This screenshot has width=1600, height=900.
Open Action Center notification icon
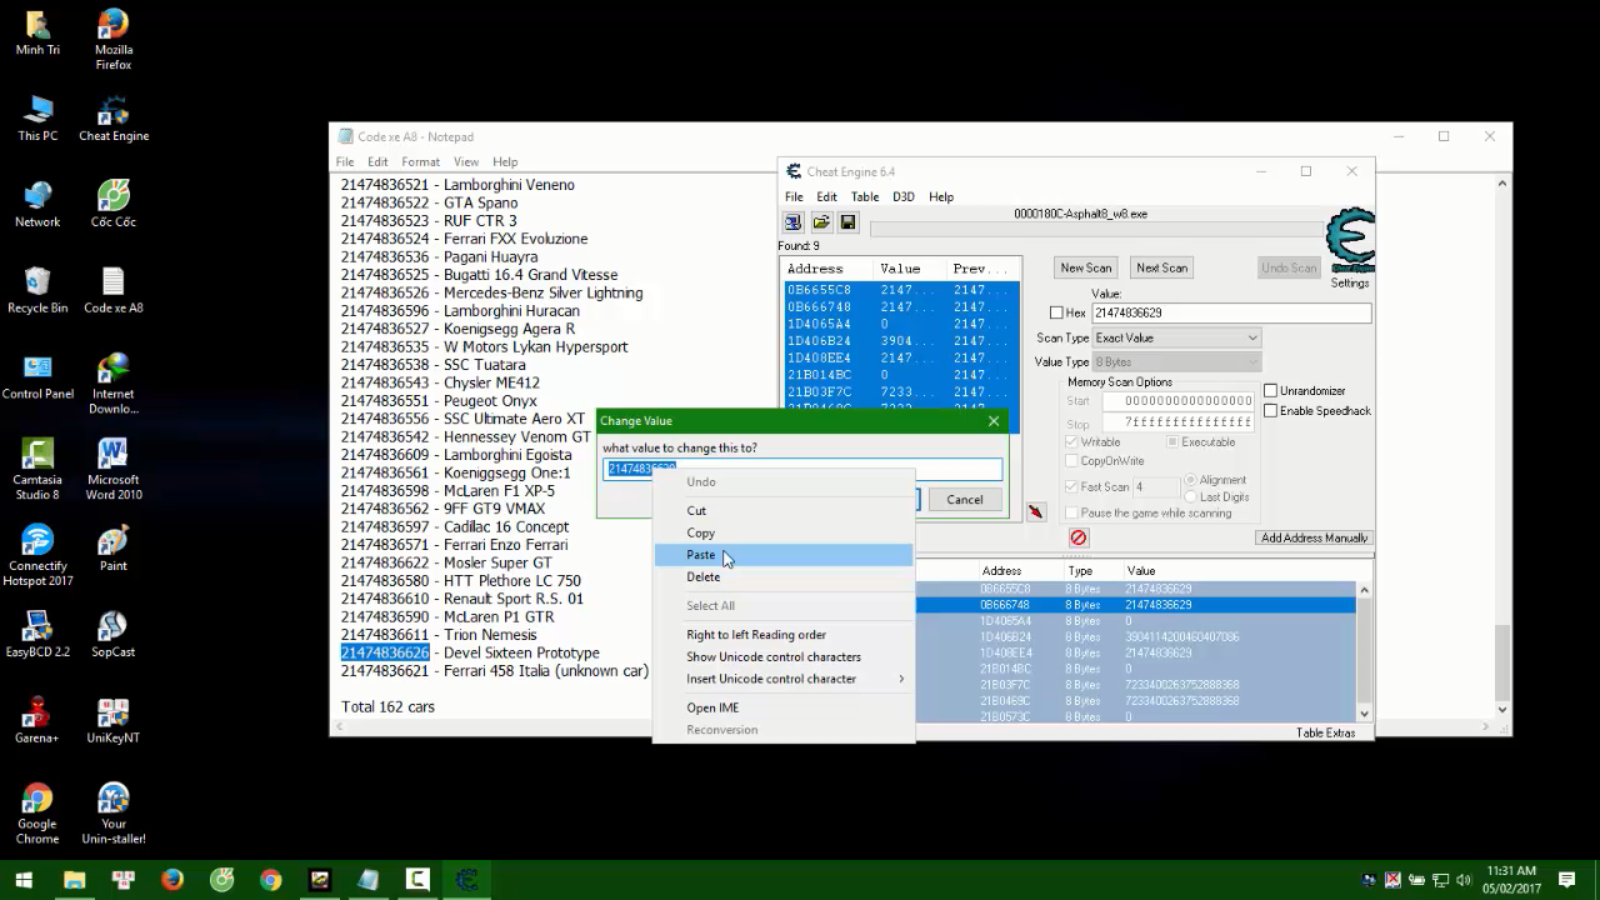1567,880
